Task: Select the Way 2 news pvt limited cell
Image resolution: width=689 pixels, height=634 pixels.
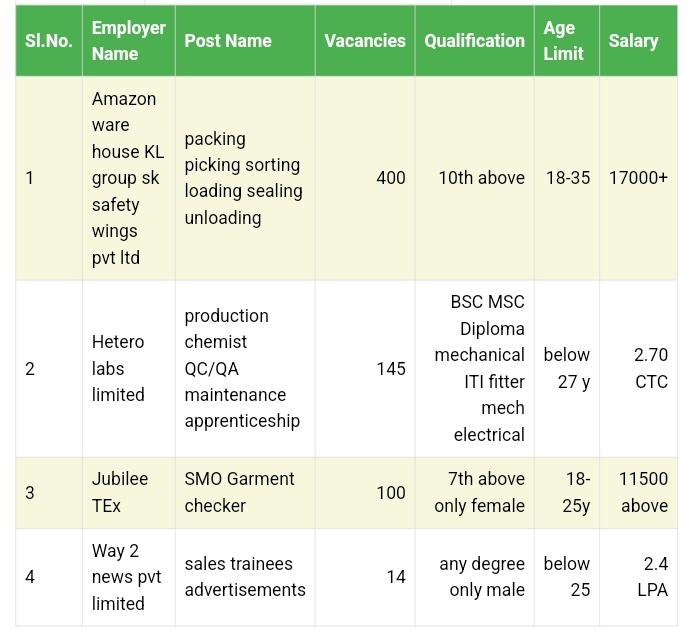Action: click(129, 577)
